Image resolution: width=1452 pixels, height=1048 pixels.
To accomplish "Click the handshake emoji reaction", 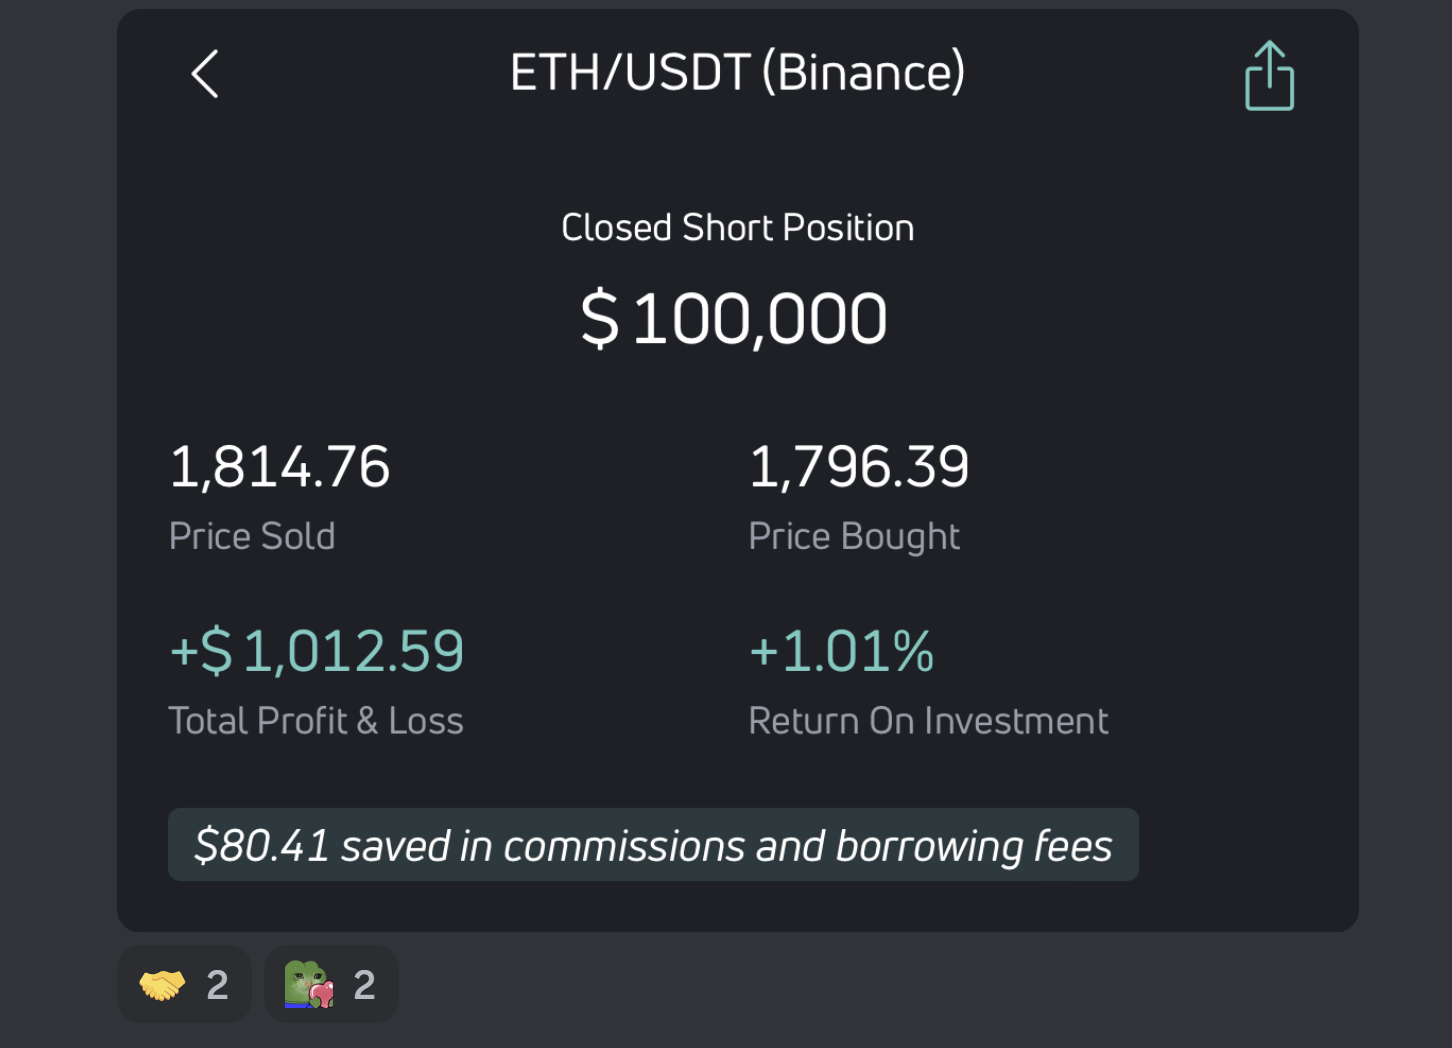I will [x=163, y=985].
